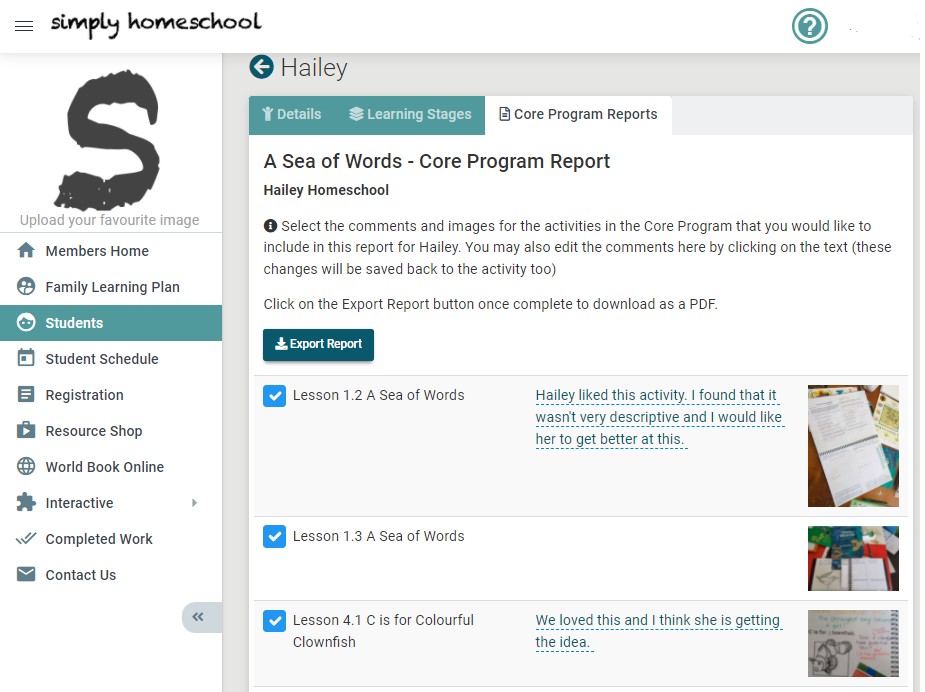Click Upload your favourite image area

(x=110, y=220)
